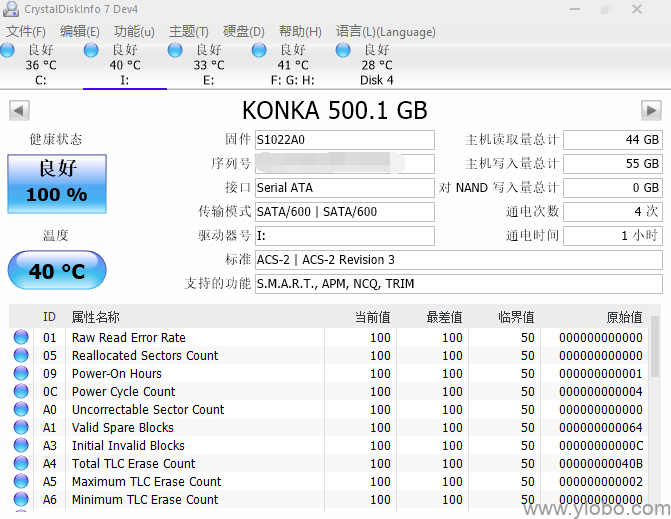Click the transfer mode field SATA/600 | SATA/600
Image resolution: width=671 pixels, height=519 pixels.
345,212
